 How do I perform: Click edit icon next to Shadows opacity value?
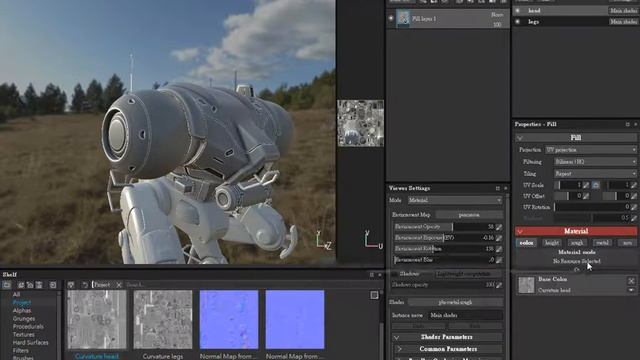tap(499, 285)
